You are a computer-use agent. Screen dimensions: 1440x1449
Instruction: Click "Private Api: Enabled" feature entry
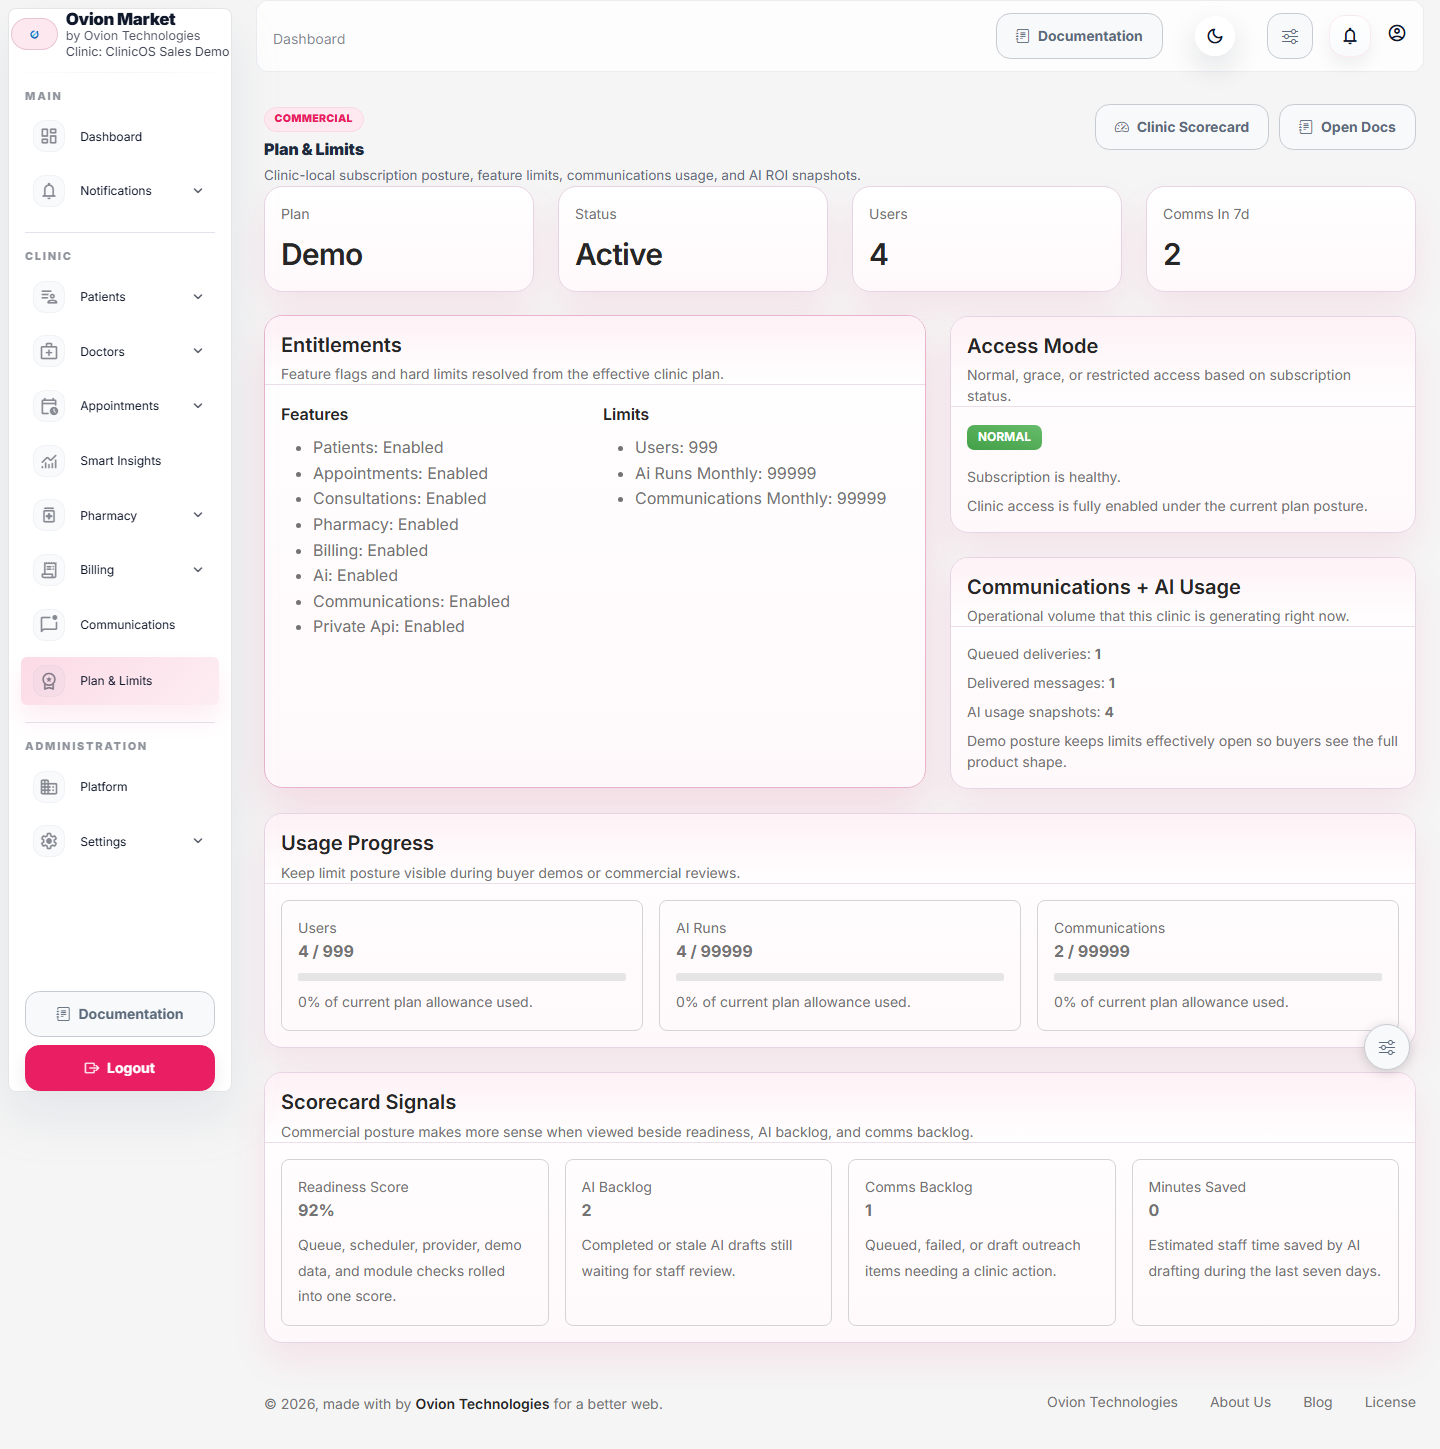pos(389,627)
